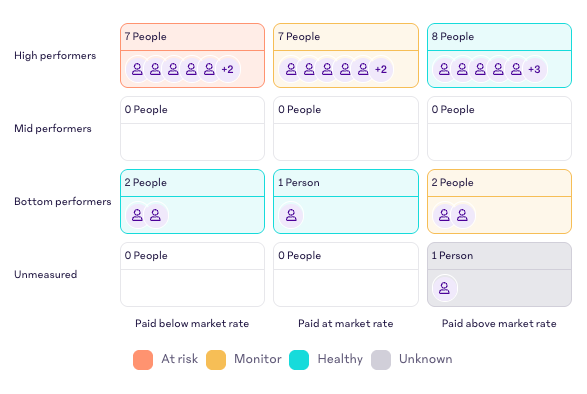Click the single avatar in the Unmeasured 1 Person cell
587x394 pixels.
pos(444,288)
